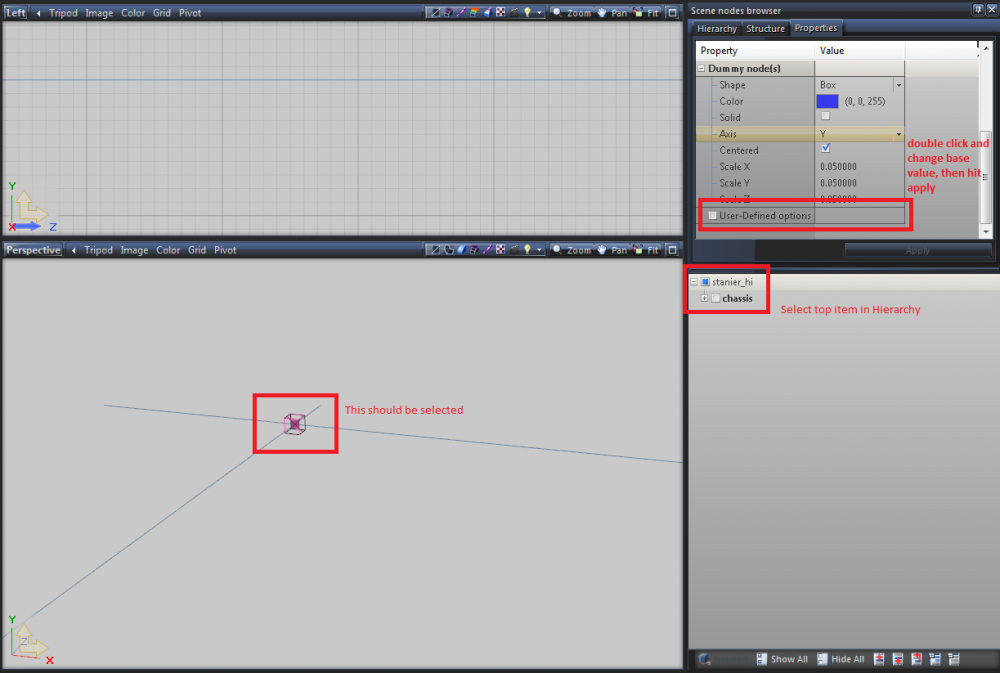Select wireframe display in Left viewport toolbar

tap(435, 13)
